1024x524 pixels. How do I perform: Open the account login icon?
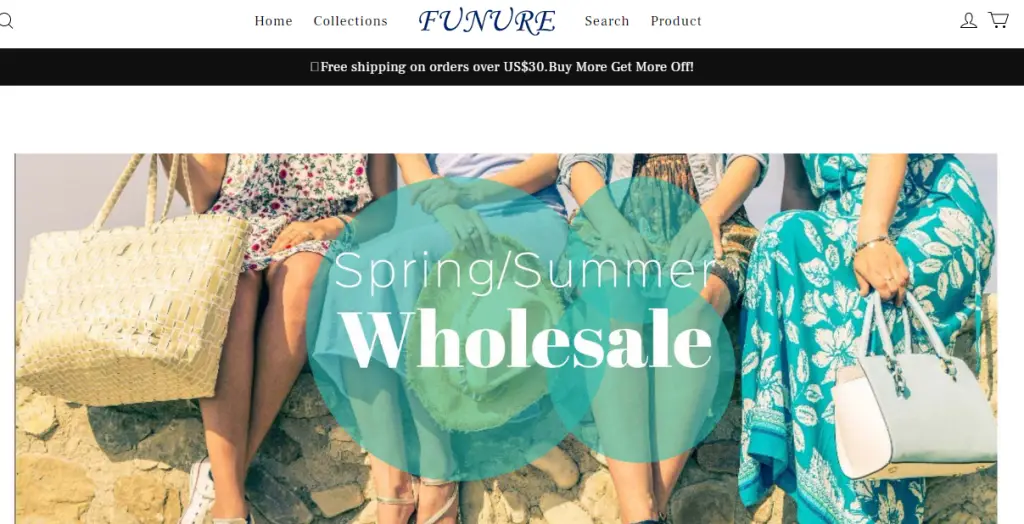tap(968, 21)
